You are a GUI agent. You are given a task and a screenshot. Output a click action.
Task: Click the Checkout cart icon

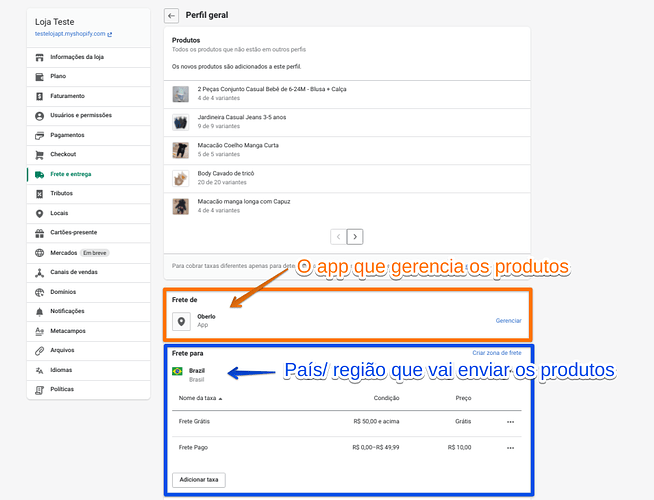pos(40,155)
